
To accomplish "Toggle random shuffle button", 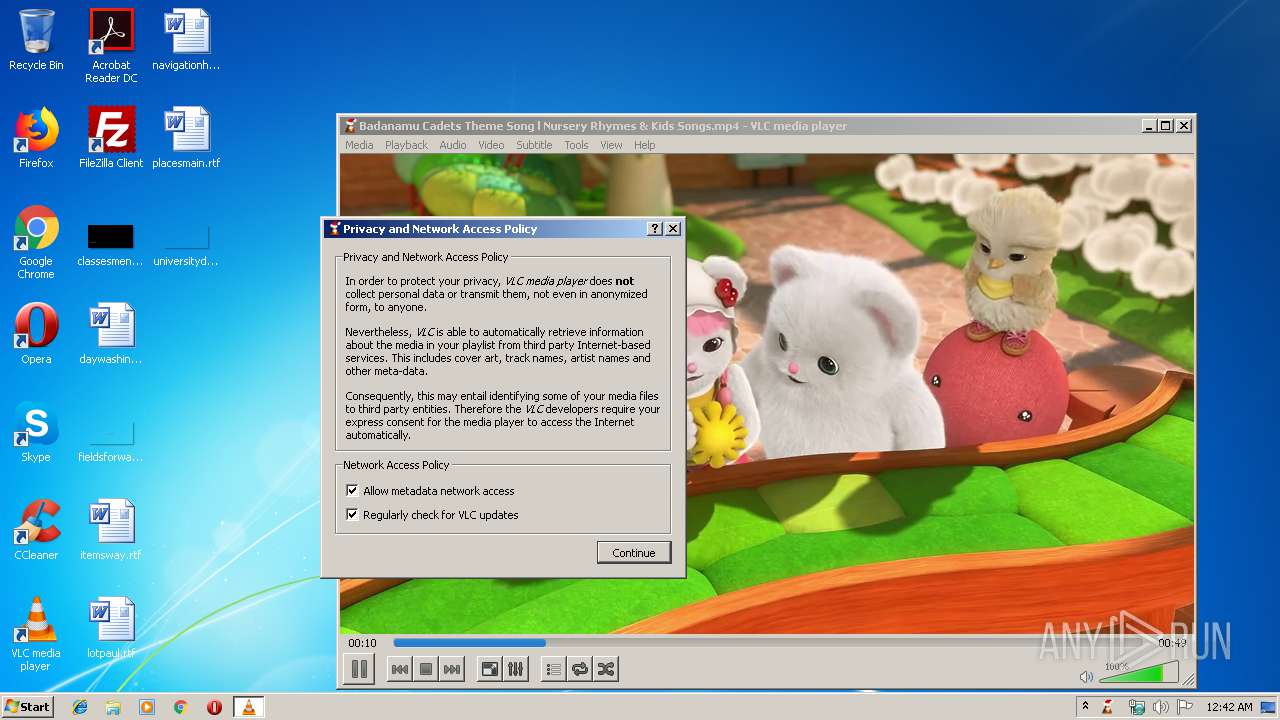I will tap(606, 669).
